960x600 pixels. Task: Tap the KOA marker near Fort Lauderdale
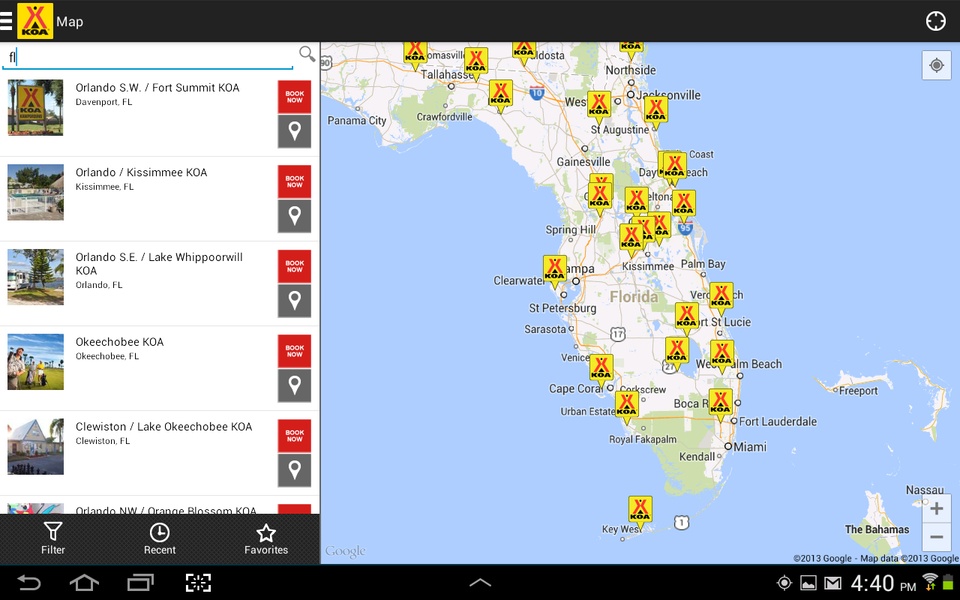coord(721,405)
